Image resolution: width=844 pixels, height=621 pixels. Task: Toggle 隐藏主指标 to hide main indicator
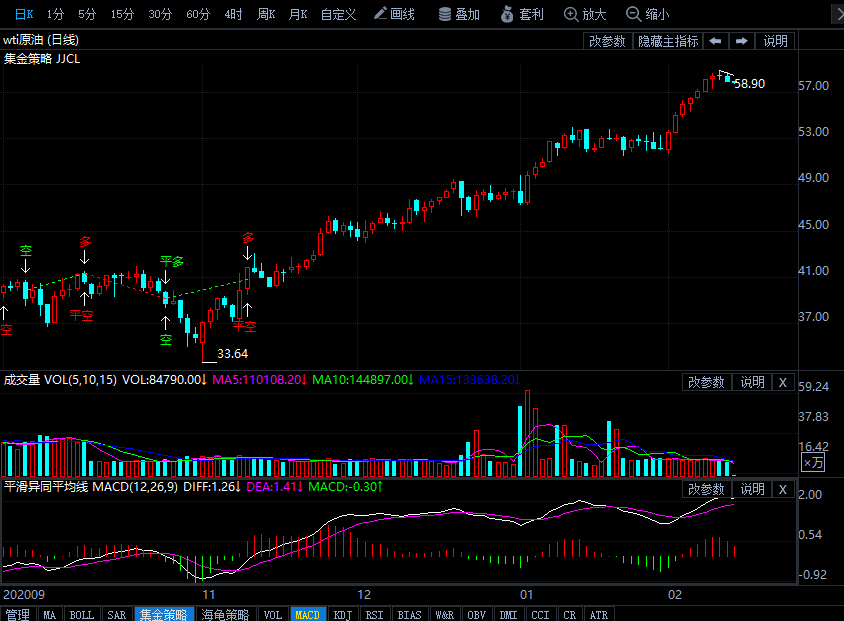coord(668,41)
